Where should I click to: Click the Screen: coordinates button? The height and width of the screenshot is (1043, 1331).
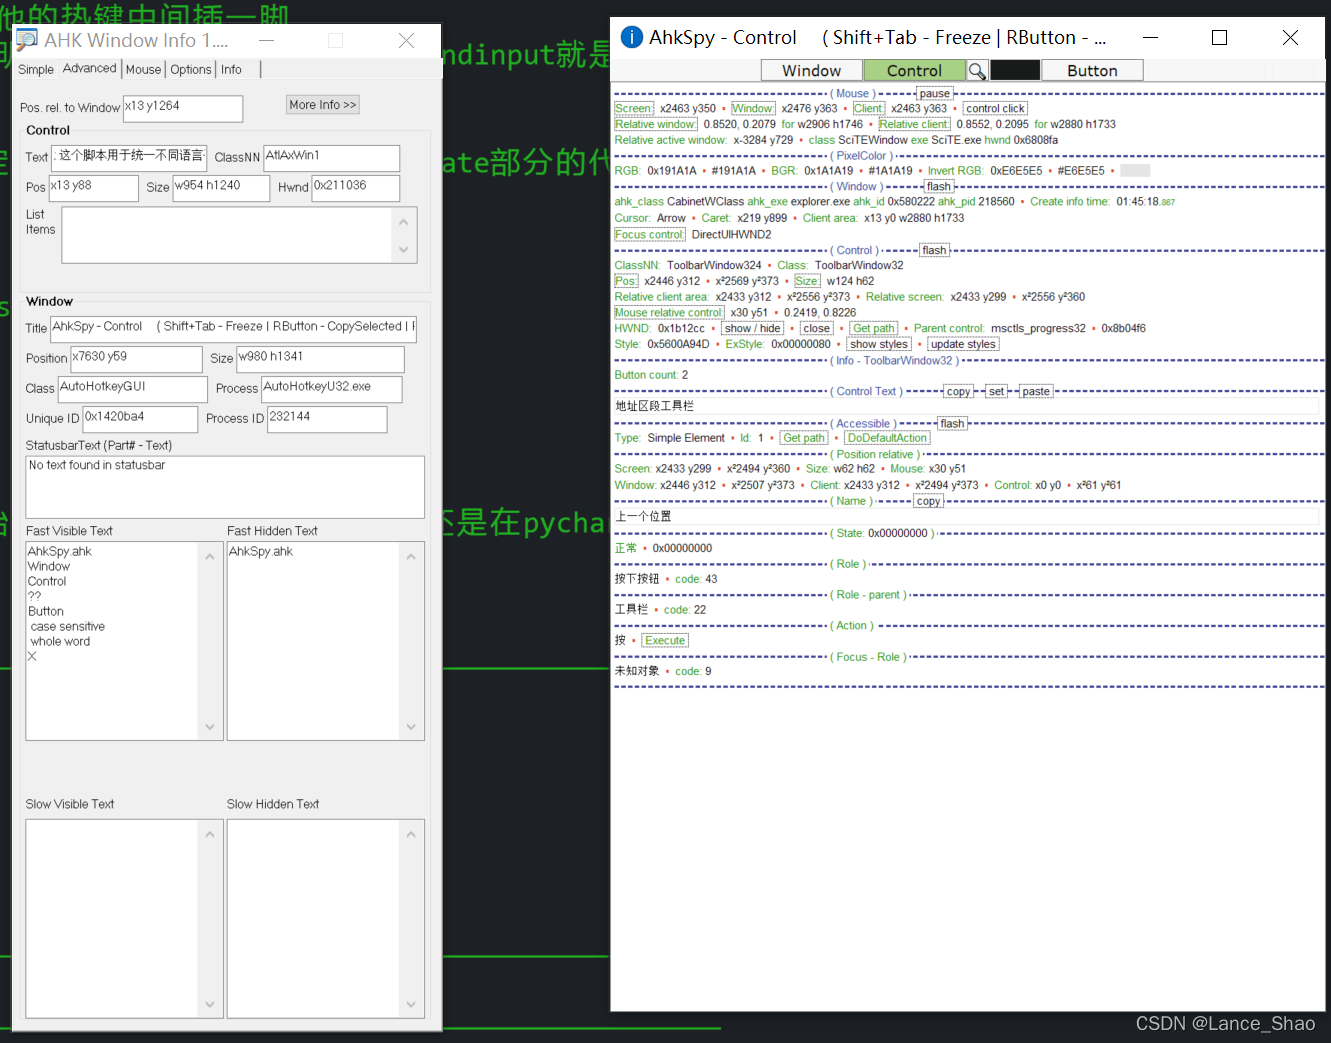point(634,109)
